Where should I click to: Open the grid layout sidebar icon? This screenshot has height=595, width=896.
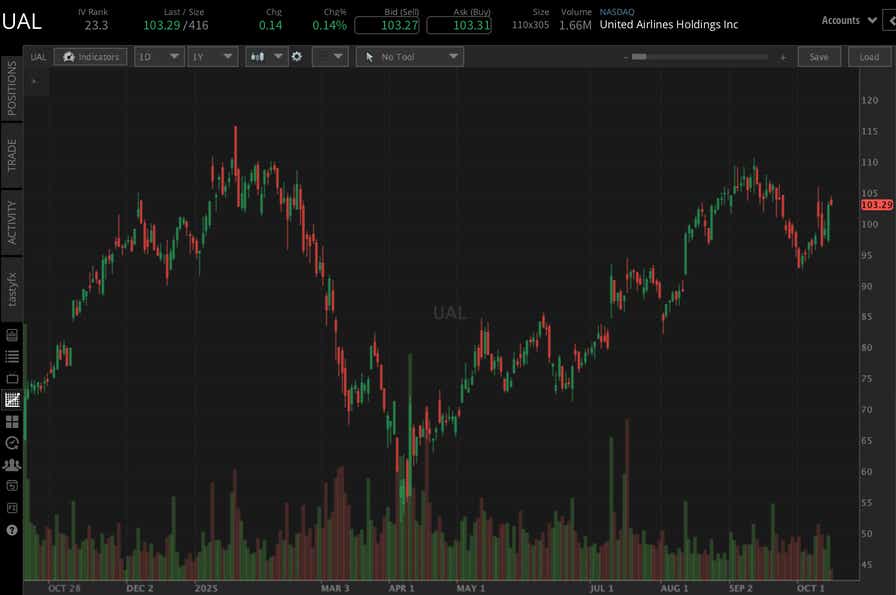(x=12, y=422)
